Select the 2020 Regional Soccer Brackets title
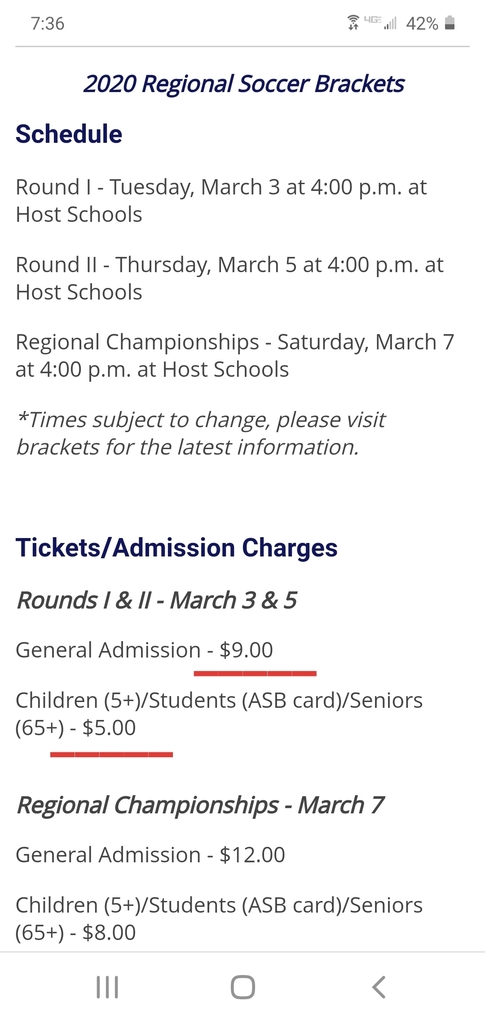Viewport: 485px width, 1024px height. point(243,84)
